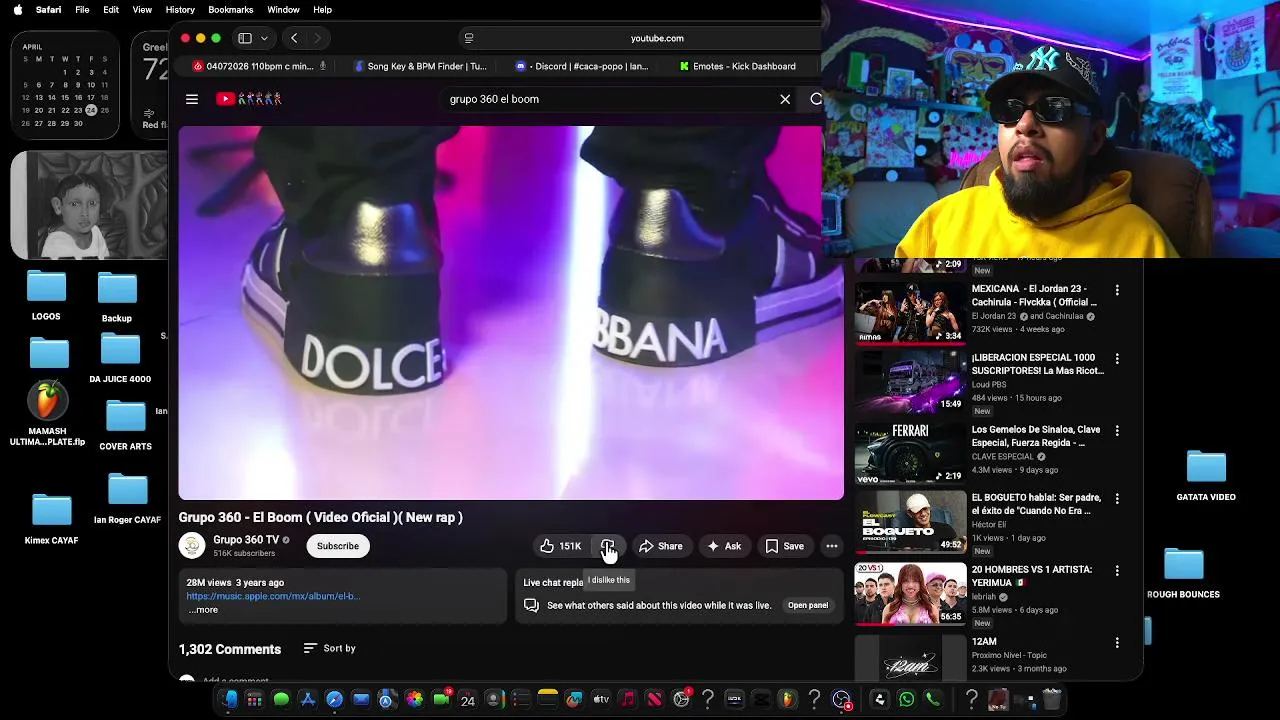
Task: Click the search magnifier next to the query
Action: 815,99
